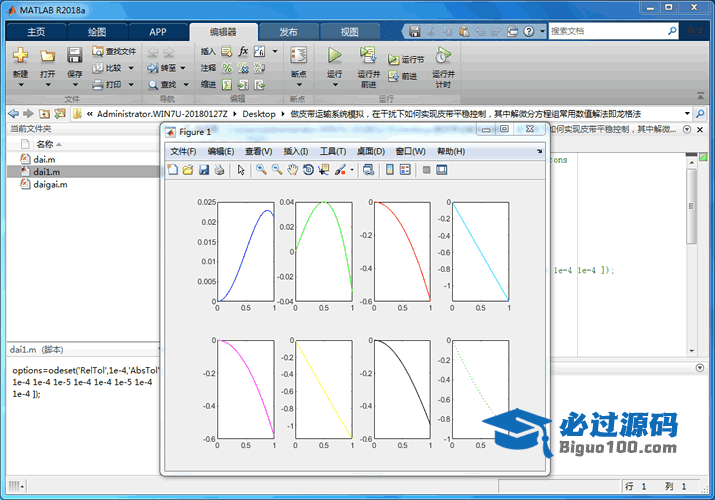
Task: Sort by Name column header
Action: pyautogui.click(x=45, y=144)
